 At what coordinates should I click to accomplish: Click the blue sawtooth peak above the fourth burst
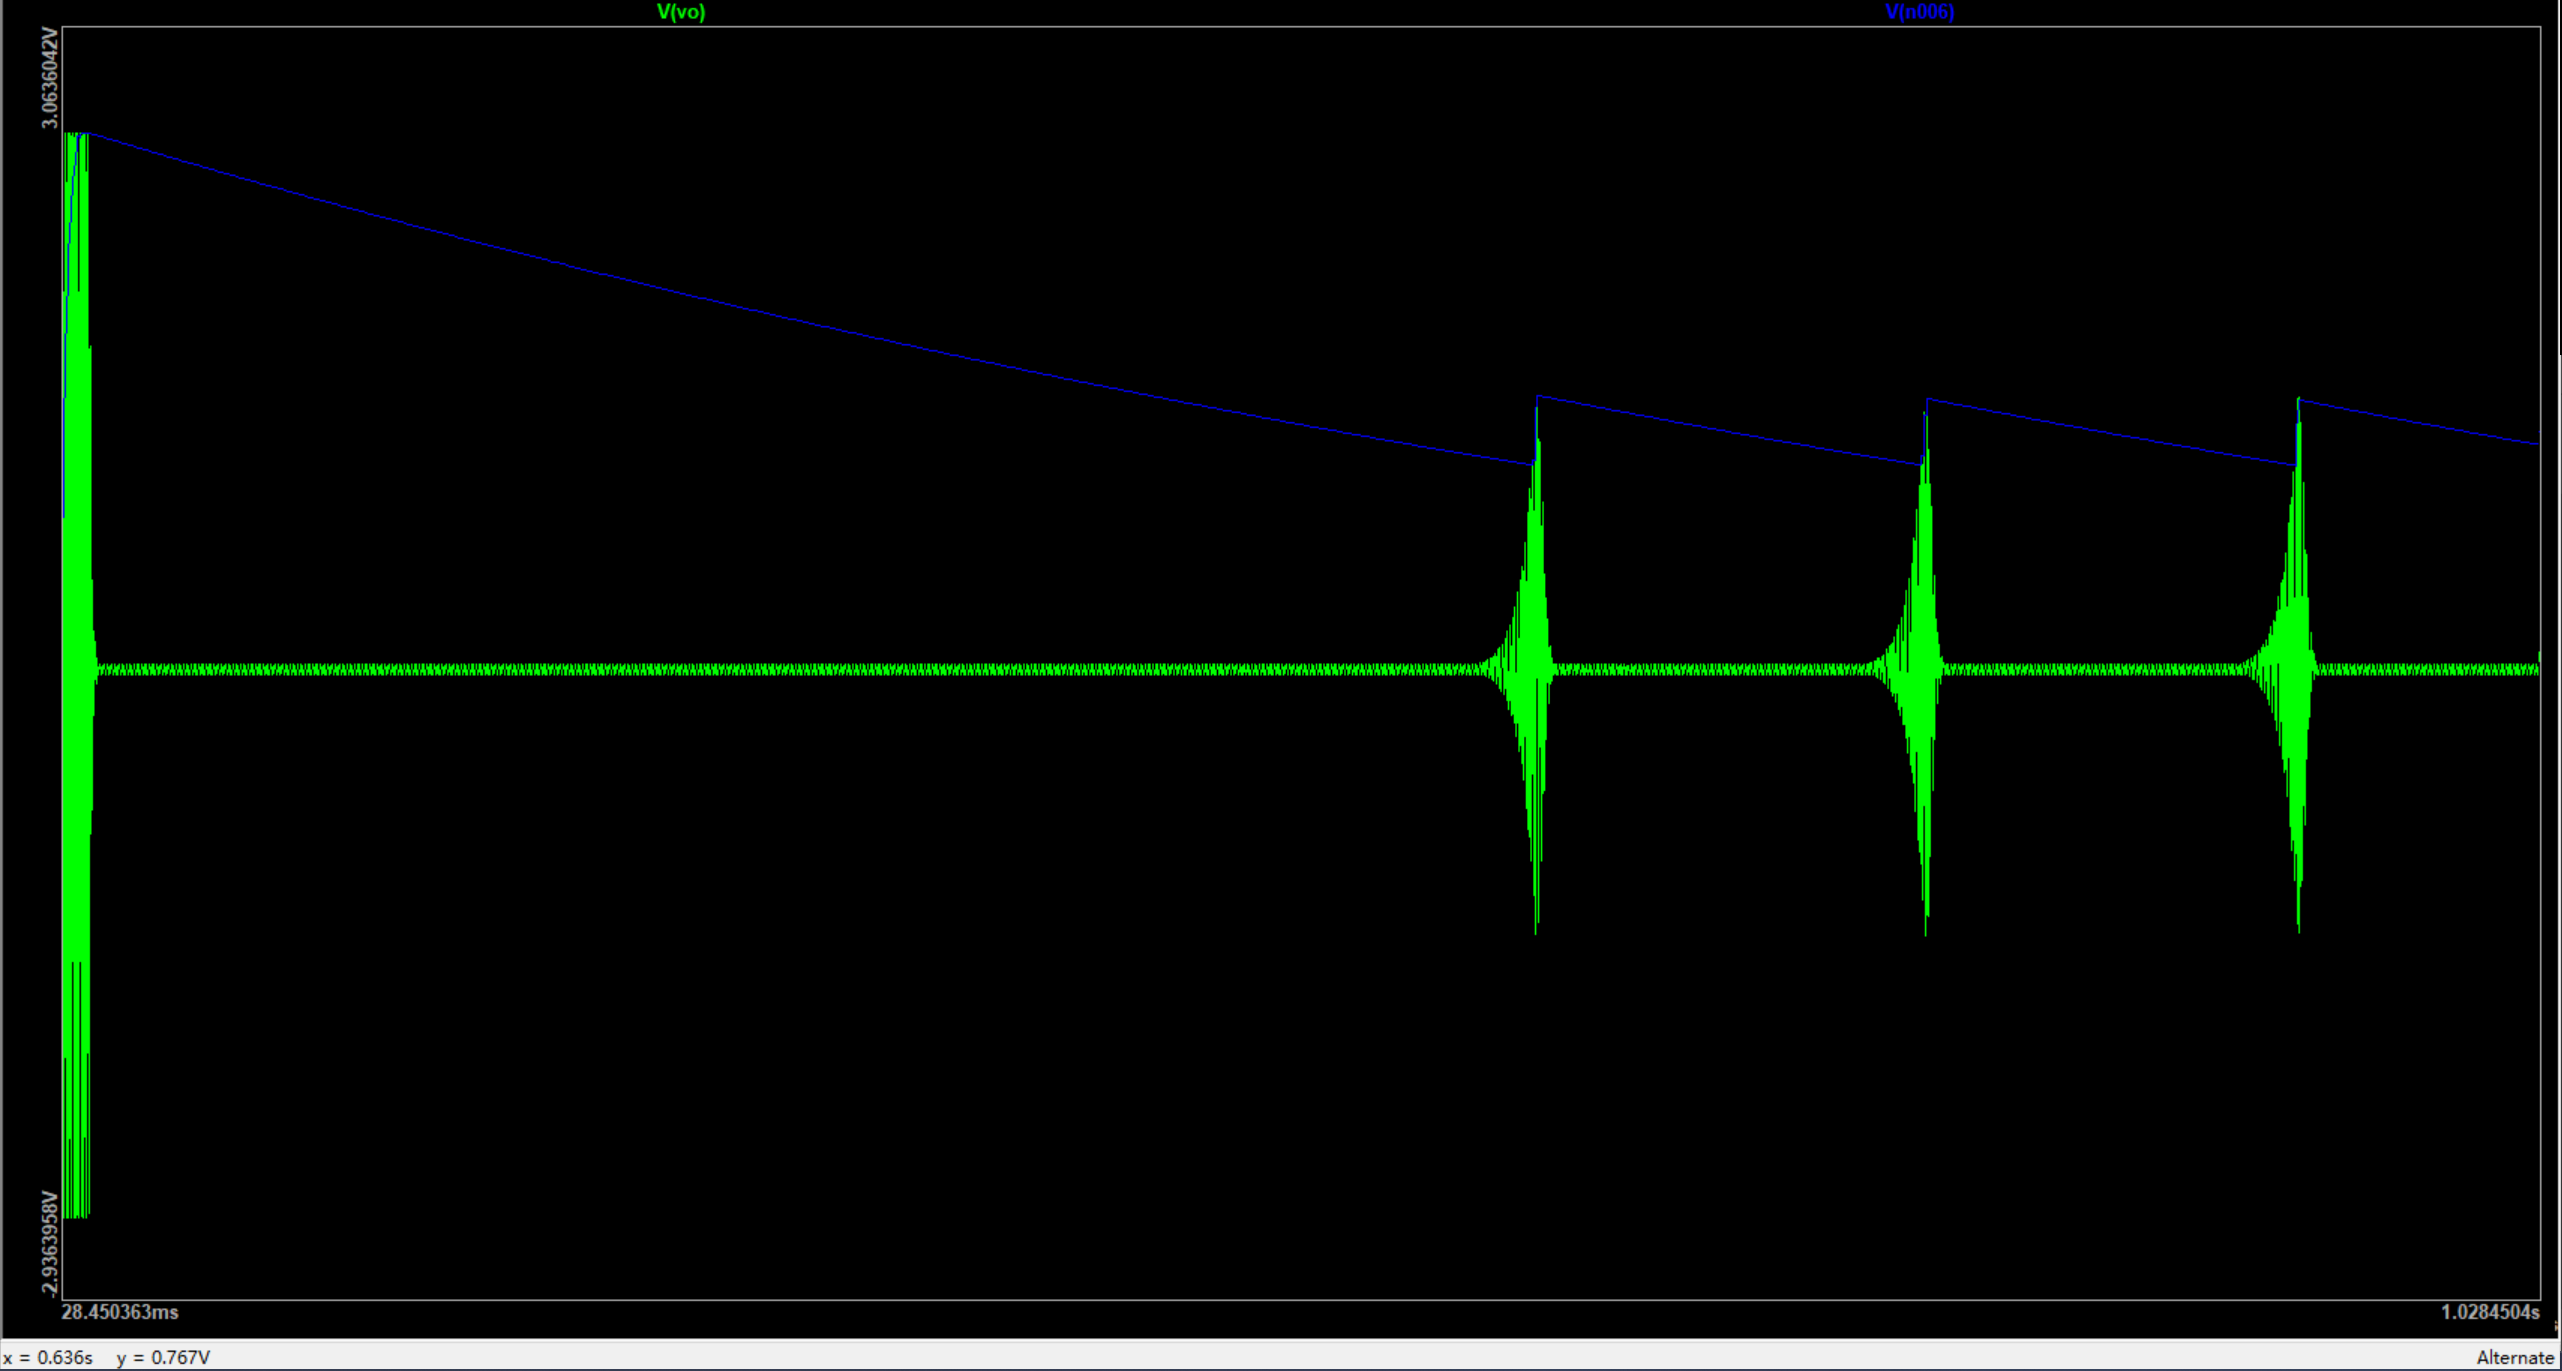coord(2299,399)
